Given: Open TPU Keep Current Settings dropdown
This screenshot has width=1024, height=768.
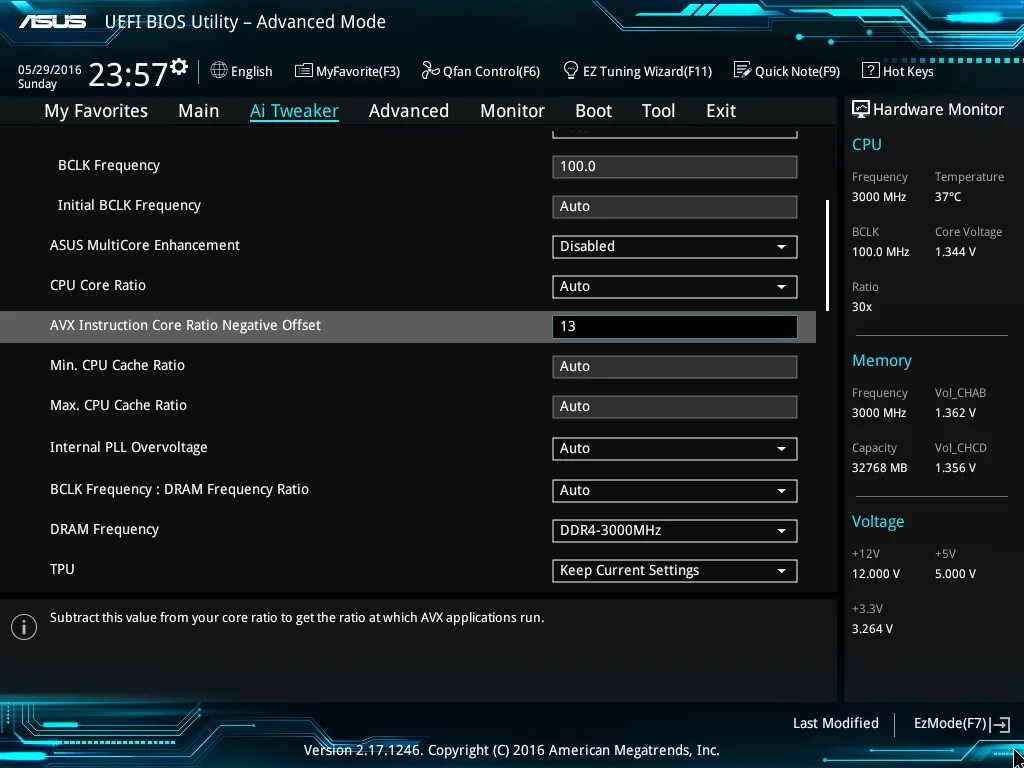Looking at the screenshot, I should [x=674, y=570].
